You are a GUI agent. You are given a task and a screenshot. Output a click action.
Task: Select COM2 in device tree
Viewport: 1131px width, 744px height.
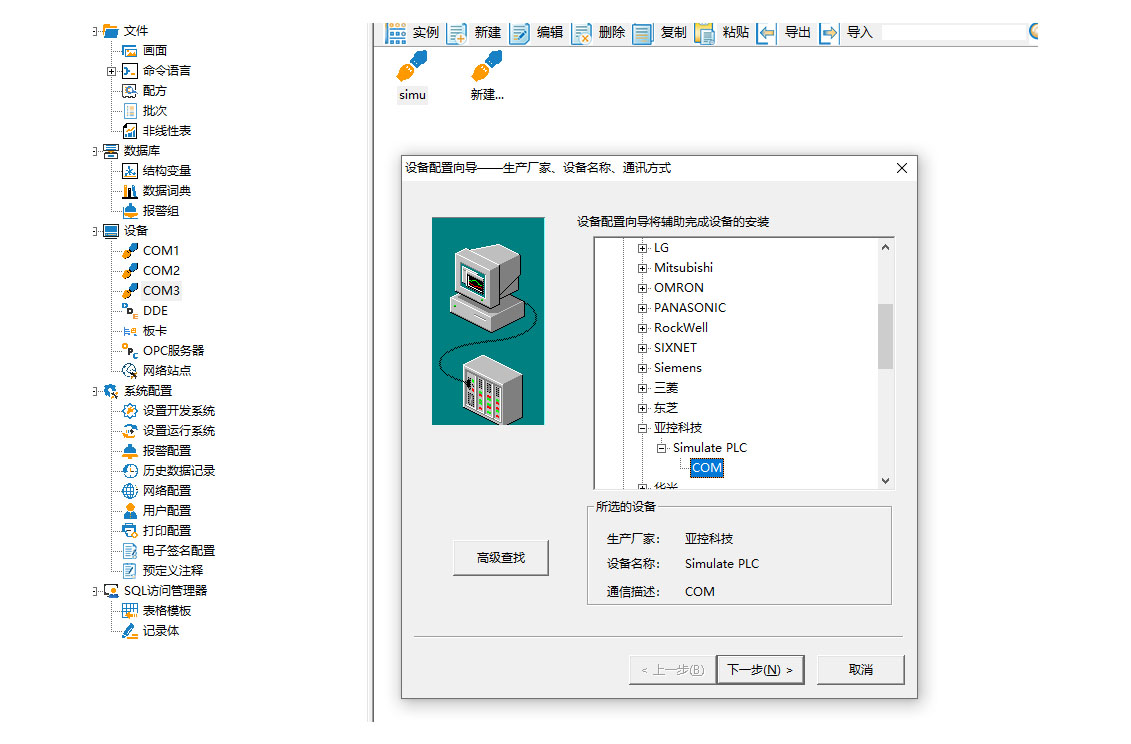(160, 271)
